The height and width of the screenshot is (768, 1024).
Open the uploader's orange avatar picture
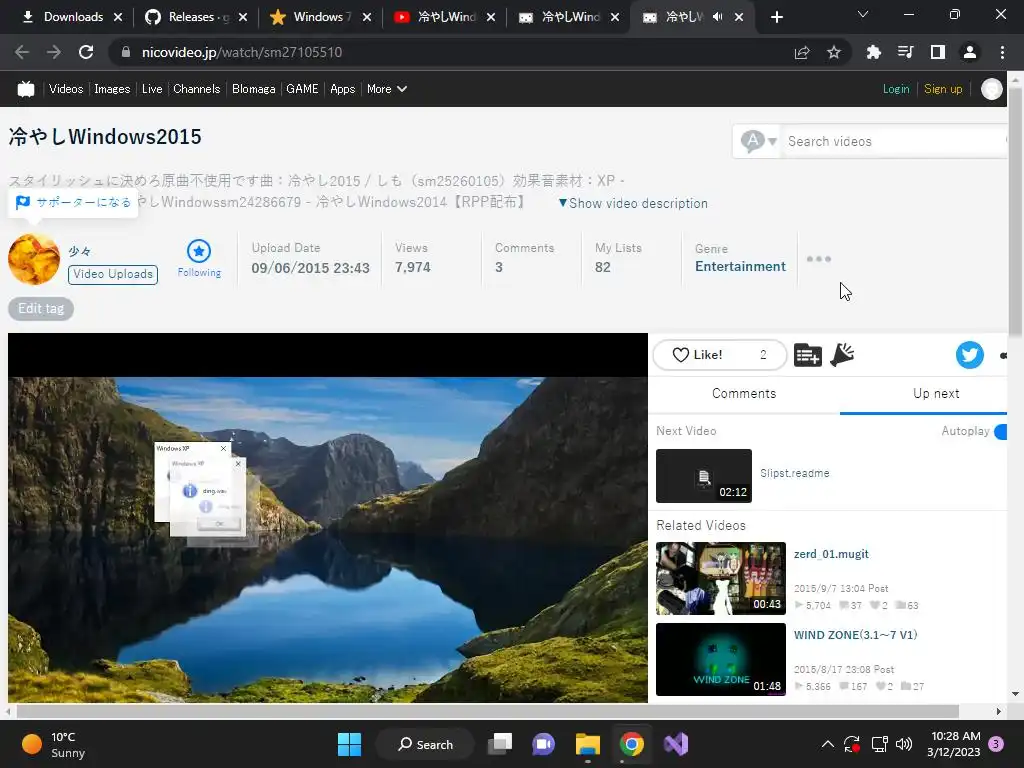coord(34,259)
